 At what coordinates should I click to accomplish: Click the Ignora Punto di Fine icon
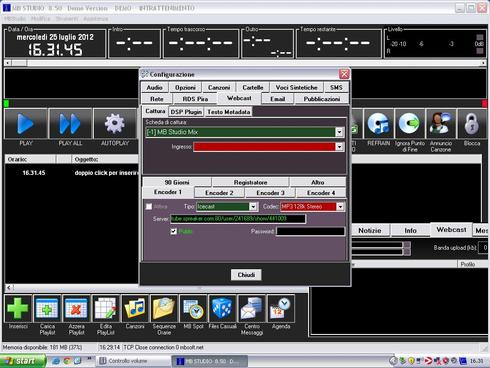point(409,124)
